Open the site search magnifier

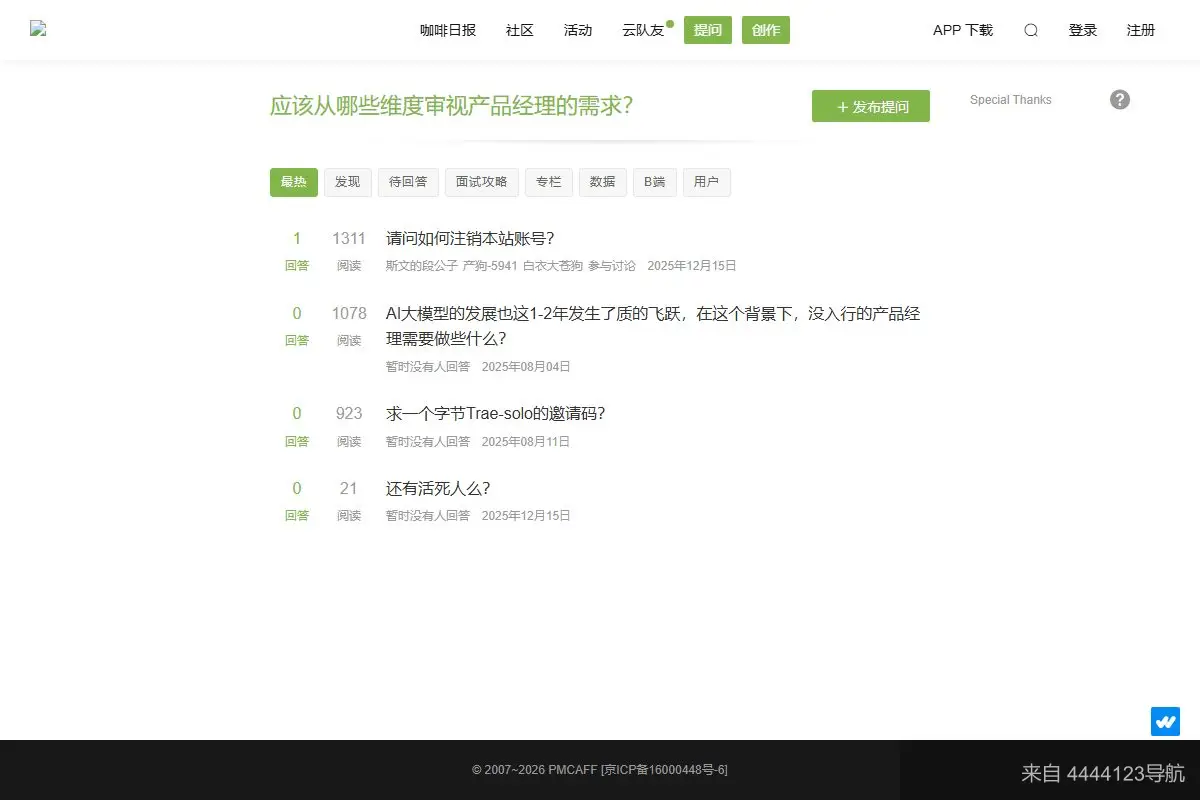coord(1030,30)
